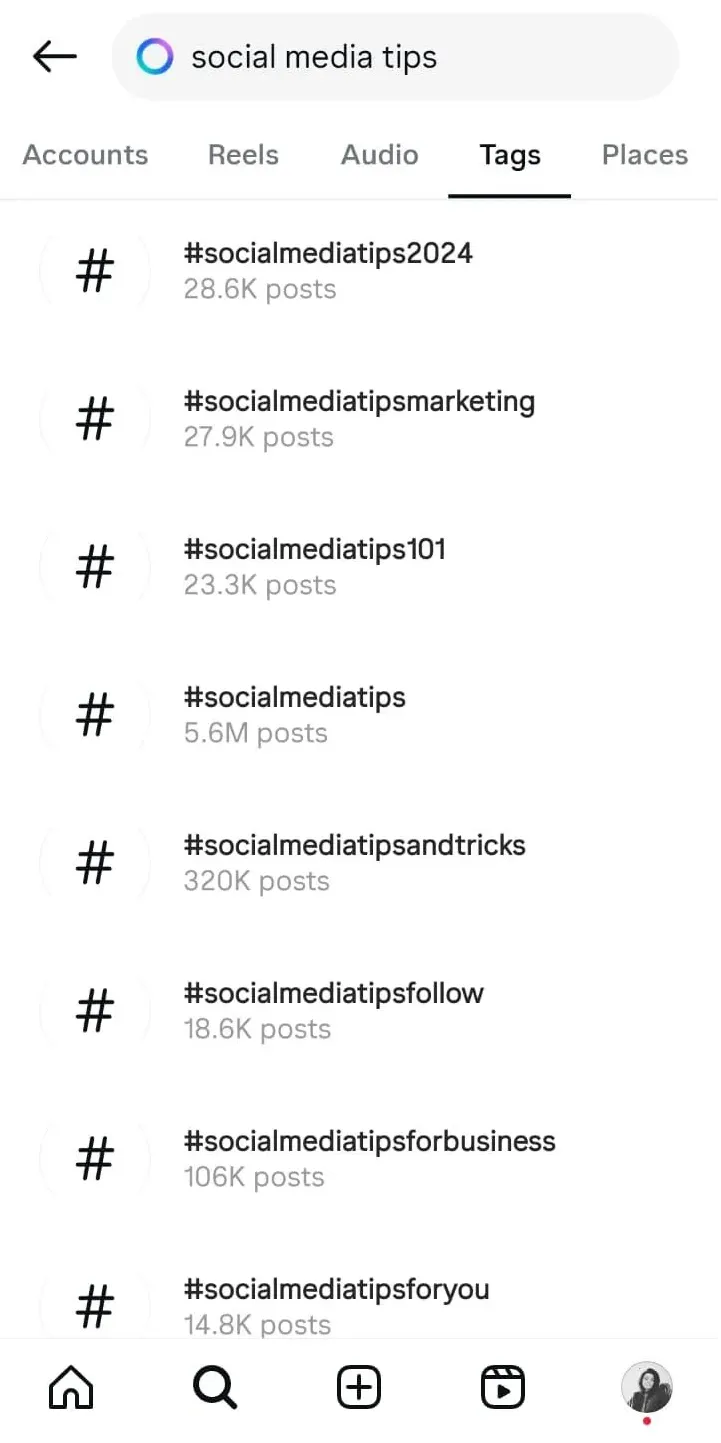This screenshot has width=721, height=1443.
Task: Open the Create post plus icon
Action: [358, 1387]
